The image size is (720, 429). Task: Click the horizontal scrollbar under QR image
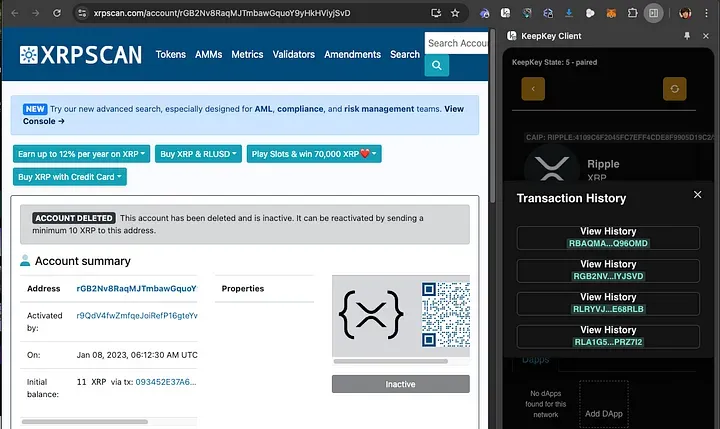[391, 361]
